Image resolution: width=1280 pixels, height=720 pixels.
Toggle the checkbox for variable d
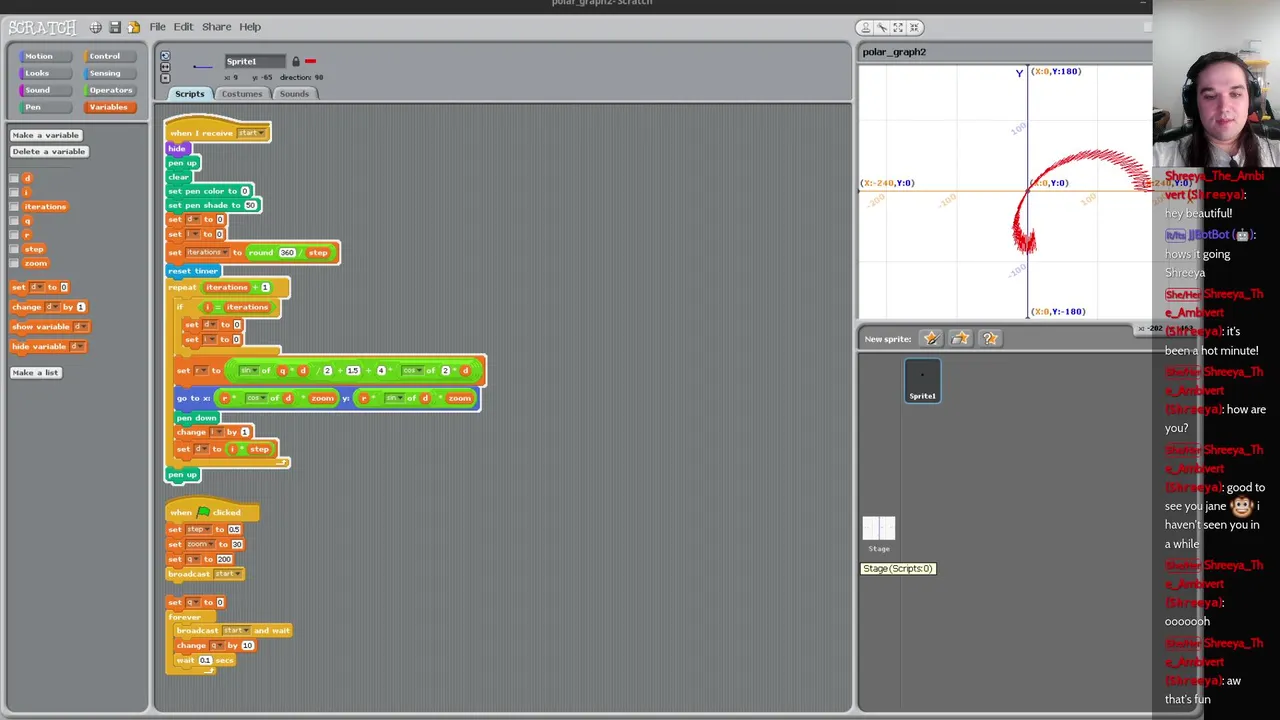coord(14,178)
